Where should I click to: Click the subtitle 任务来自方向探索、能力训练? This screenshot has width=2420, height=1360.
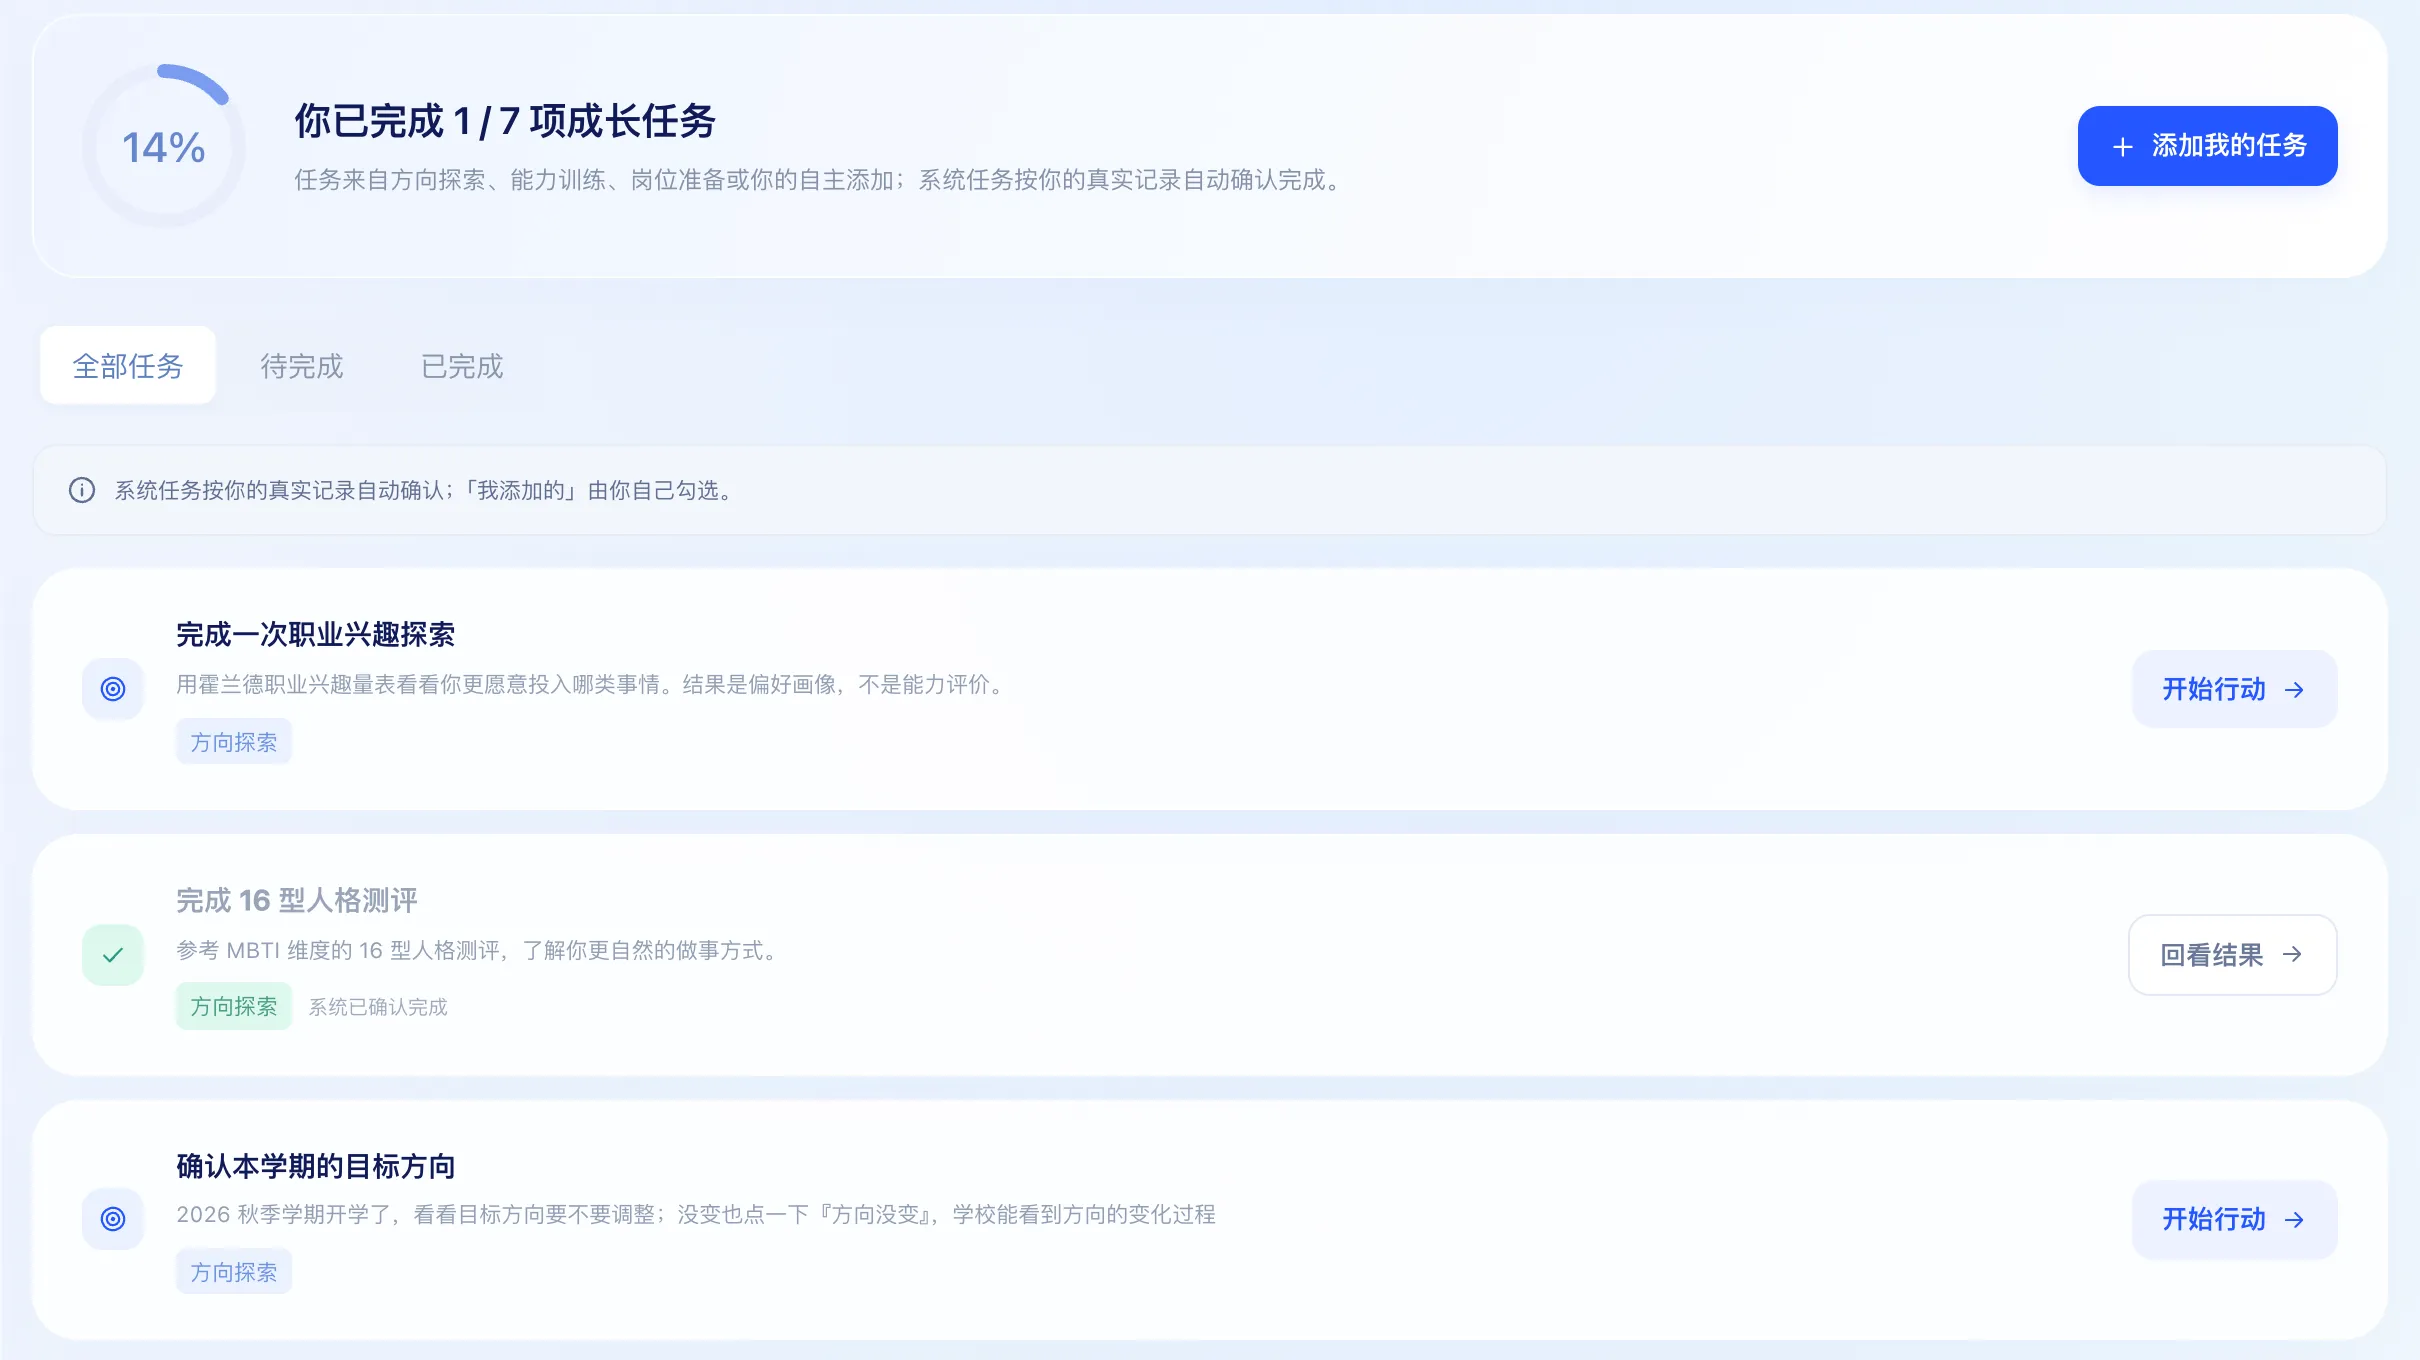(821, 180)
